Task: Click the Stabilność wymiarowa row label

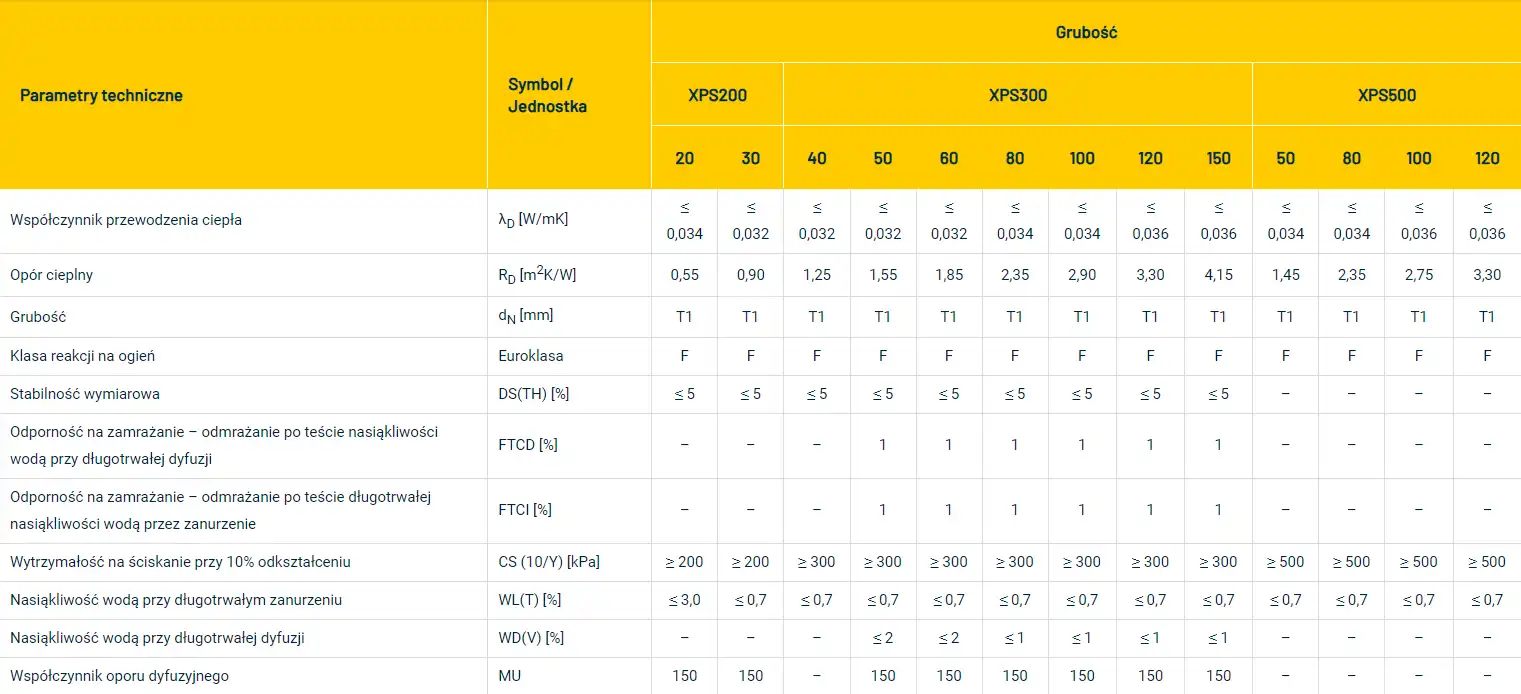Action: (x=85, y=394)
